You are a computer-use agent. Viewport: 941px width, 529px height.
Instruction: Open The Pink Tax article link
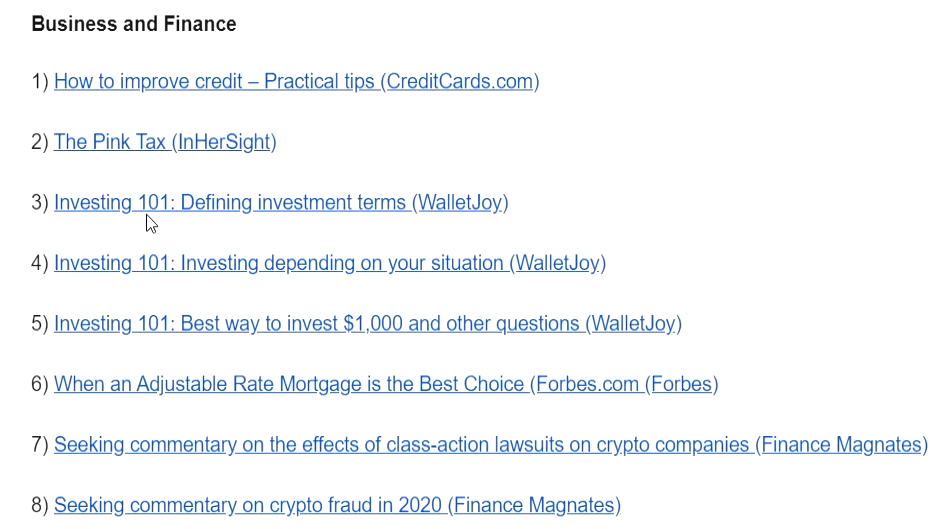click(x=165, y=142)
